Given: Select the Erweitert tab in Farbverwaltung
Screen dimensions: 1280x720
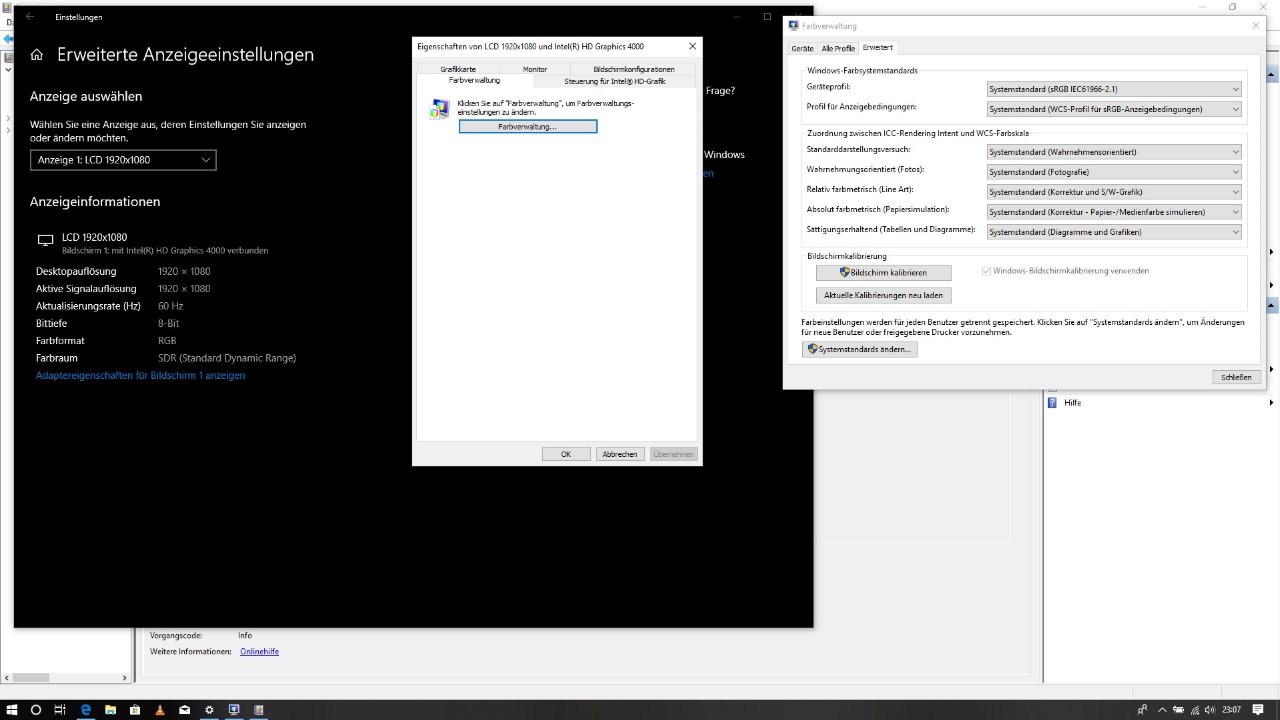Looking at the screenshot, I should pos(878,47).
